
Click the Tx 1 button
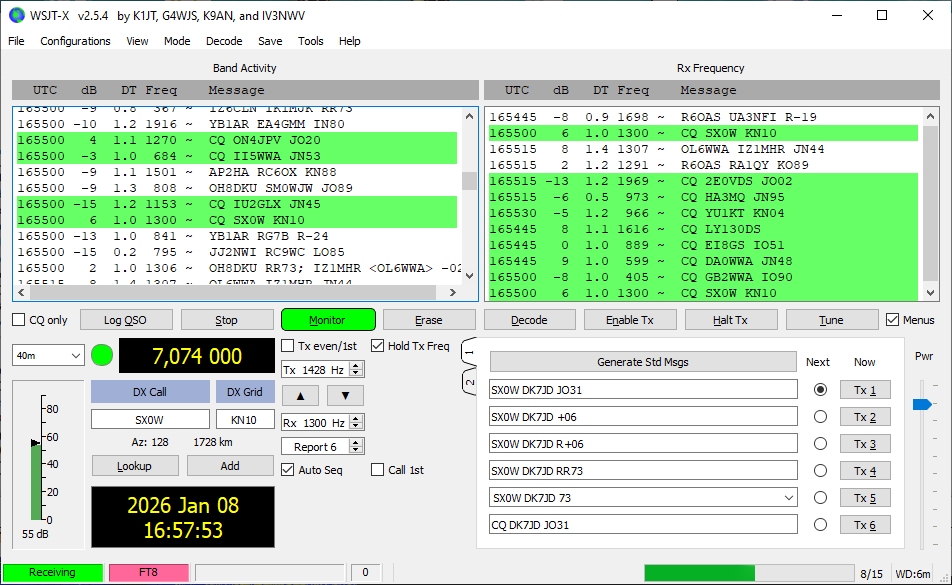[865, 390]
